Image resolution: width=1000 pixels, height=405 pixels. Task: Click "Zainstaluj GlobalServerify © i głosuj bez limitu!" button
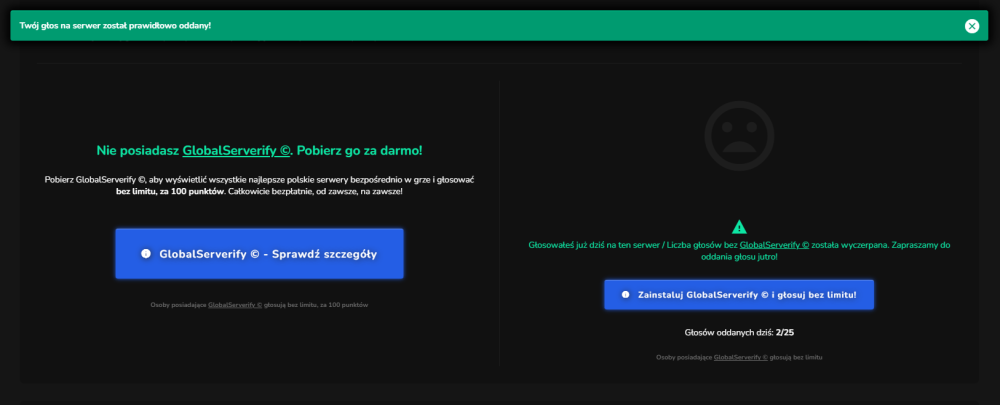coord(739,295)
